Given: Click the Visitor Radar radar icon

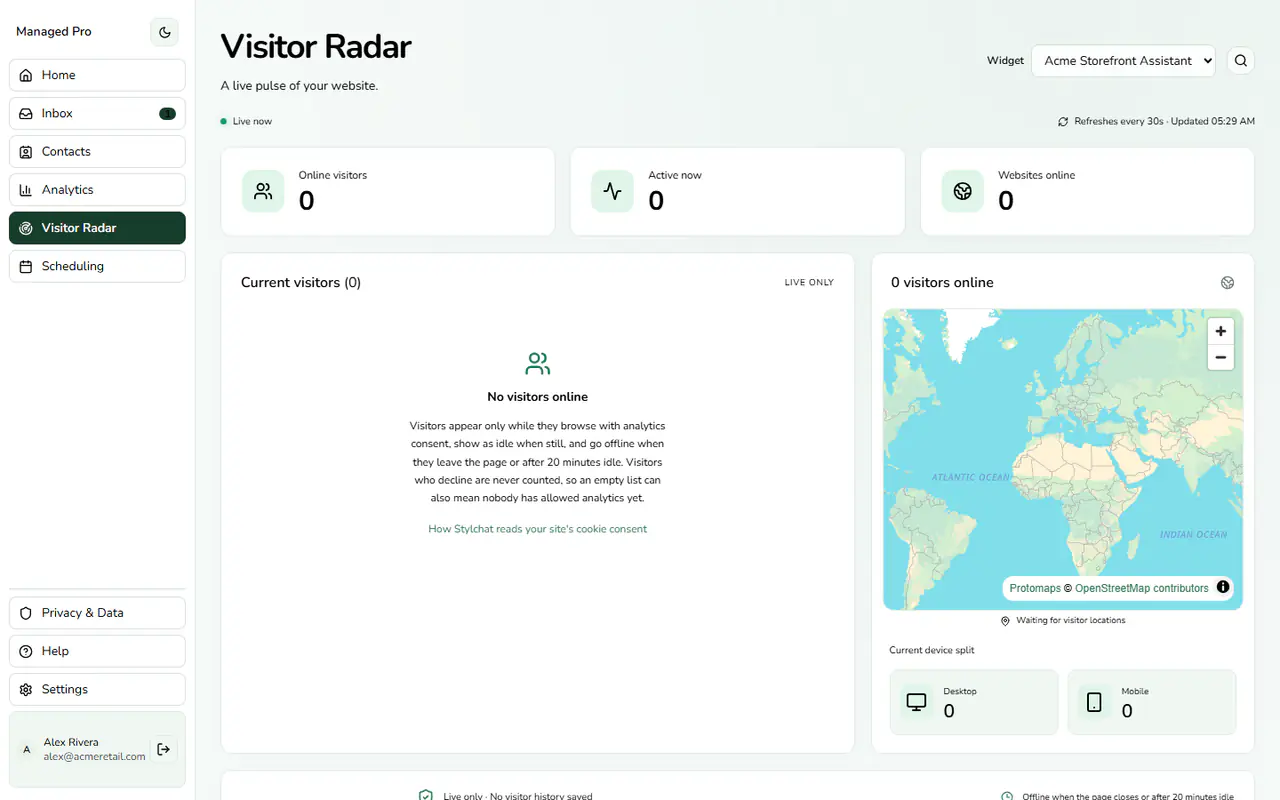Looking at the screenshot, I should point(26,228).
